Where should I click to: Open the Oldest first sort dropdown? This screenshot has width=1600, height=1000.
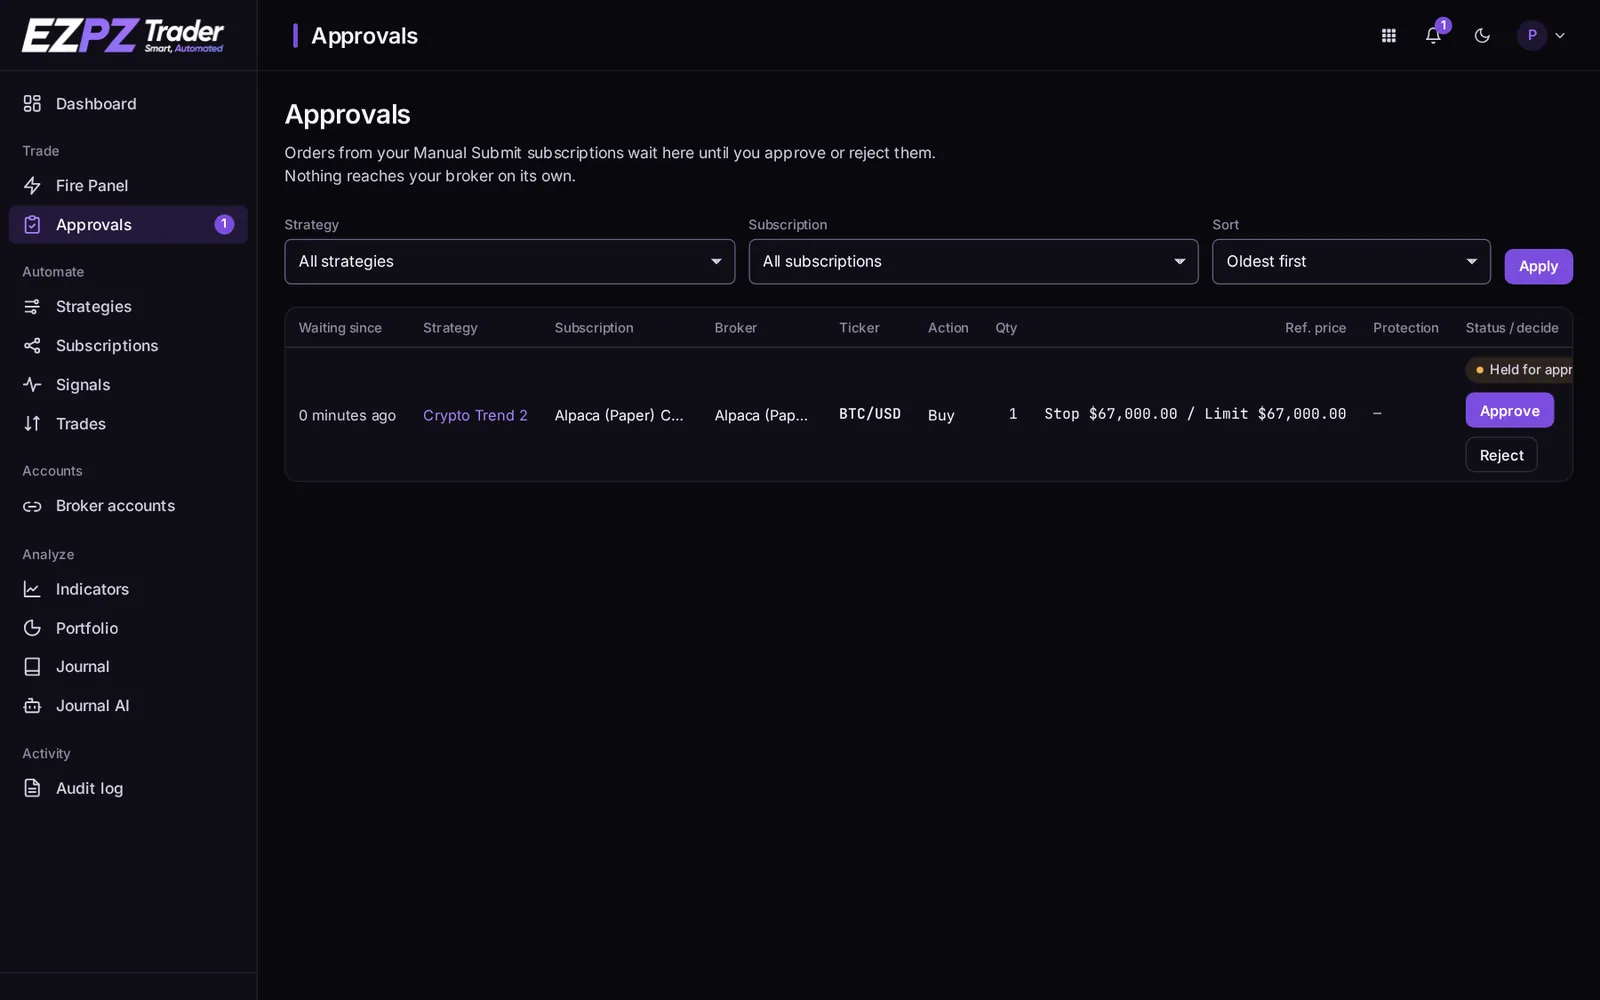[x=1351, y=262]
